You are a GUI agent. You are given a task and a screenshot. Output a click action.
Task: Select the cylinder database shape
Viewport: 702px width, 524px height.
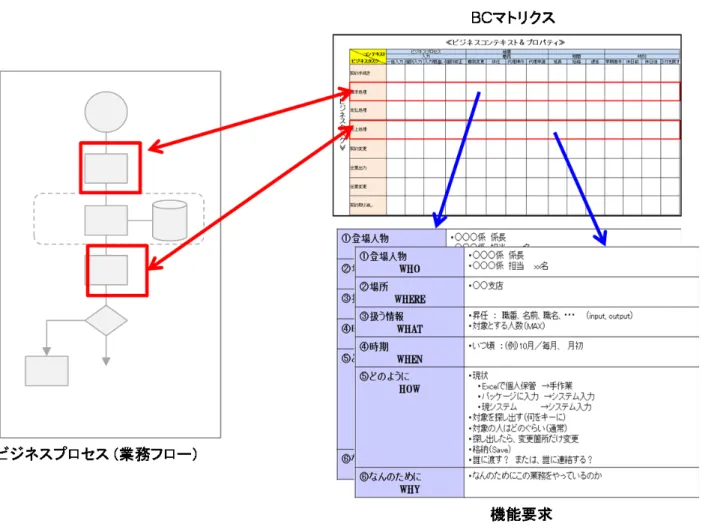coord(170,220)
